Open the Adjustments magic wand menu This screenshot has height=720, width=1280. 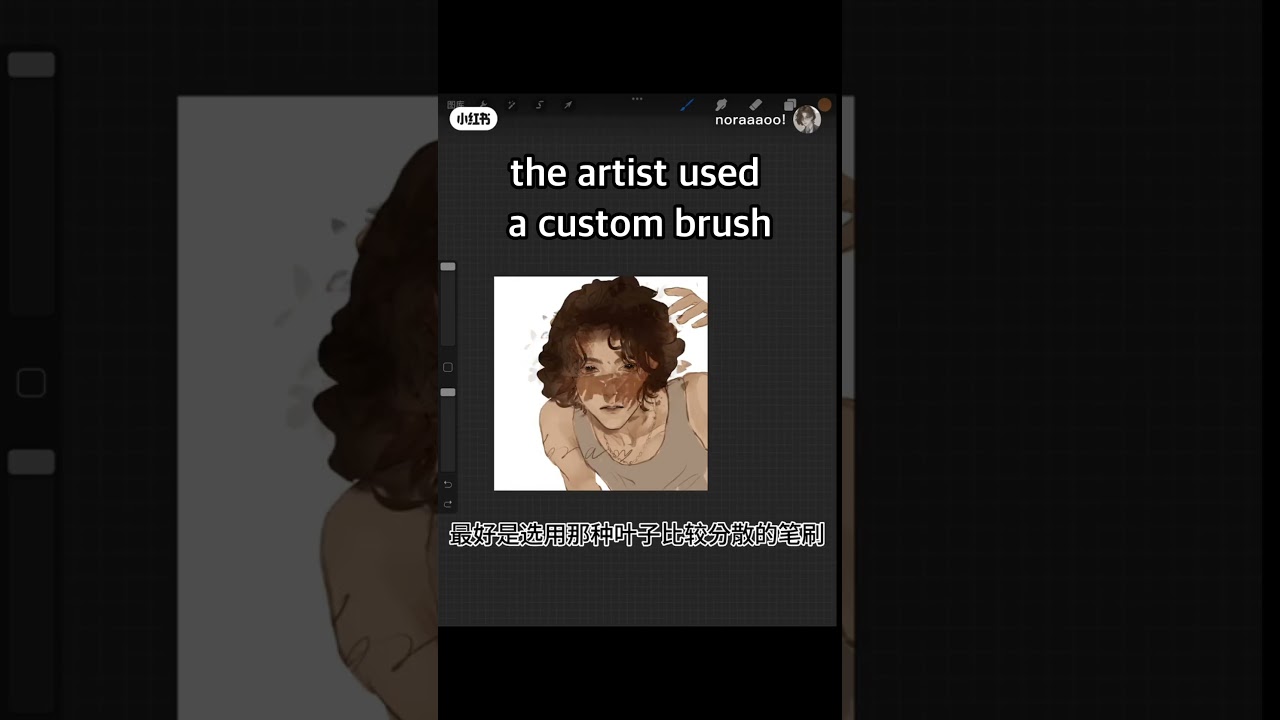pos(512,104)
